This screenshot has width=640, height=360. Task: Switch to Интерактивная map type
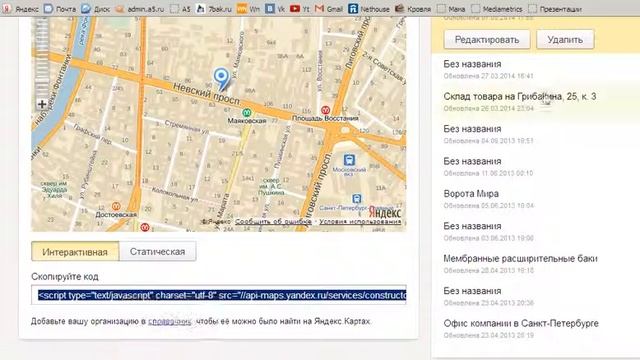click(75, 251)
